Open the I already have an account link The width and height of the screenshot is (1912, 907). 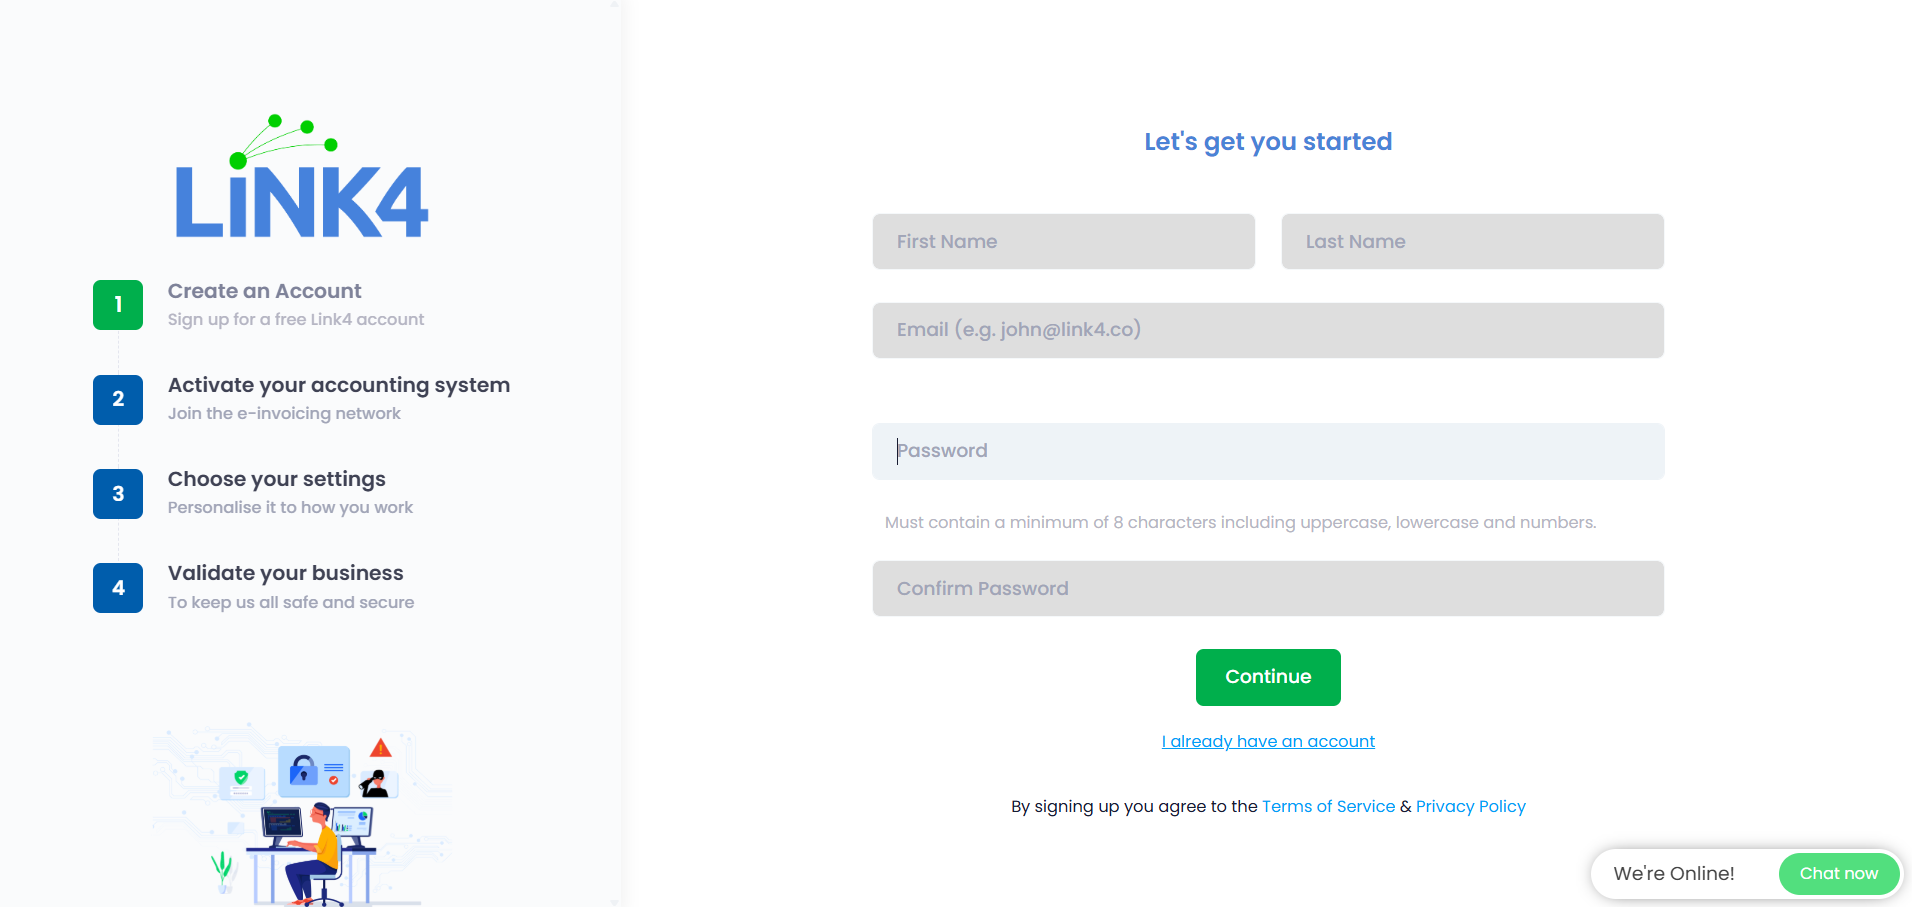[x=1268, y=741]
